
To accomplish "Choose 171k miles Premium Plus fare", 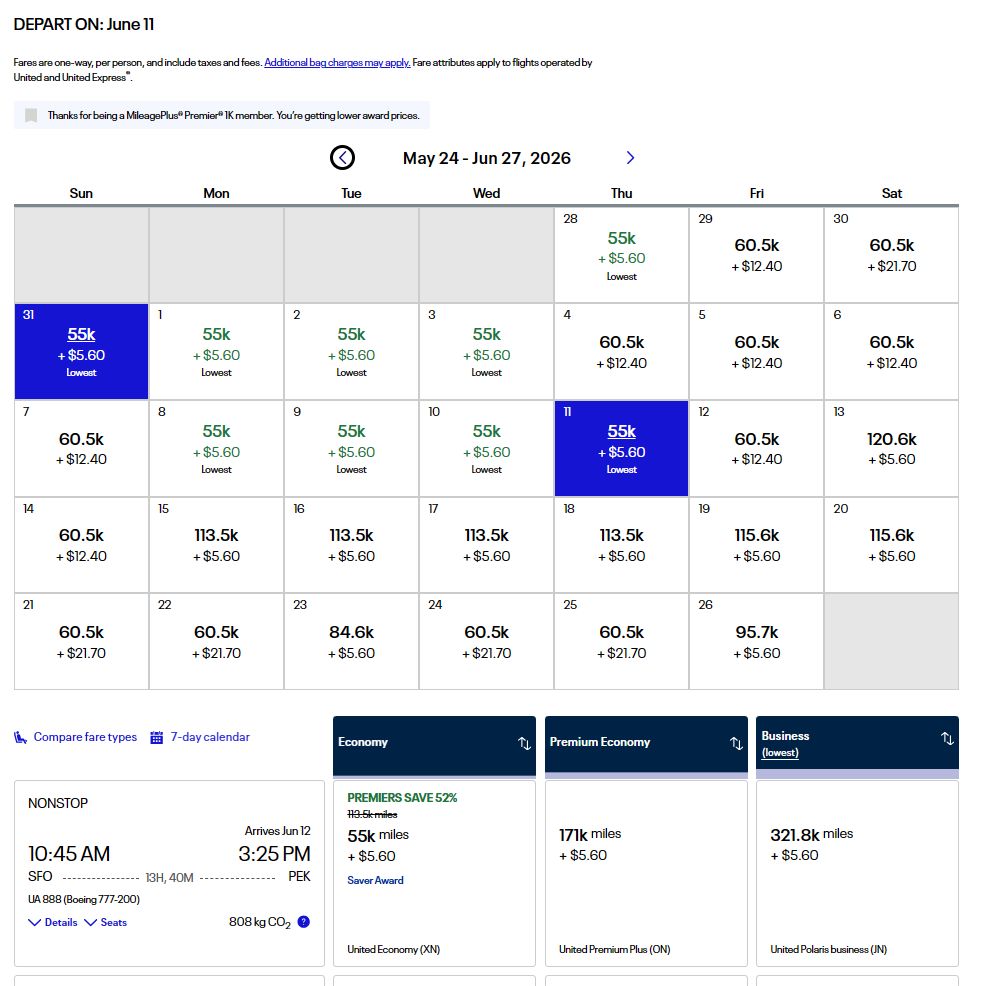I will 646,870.
